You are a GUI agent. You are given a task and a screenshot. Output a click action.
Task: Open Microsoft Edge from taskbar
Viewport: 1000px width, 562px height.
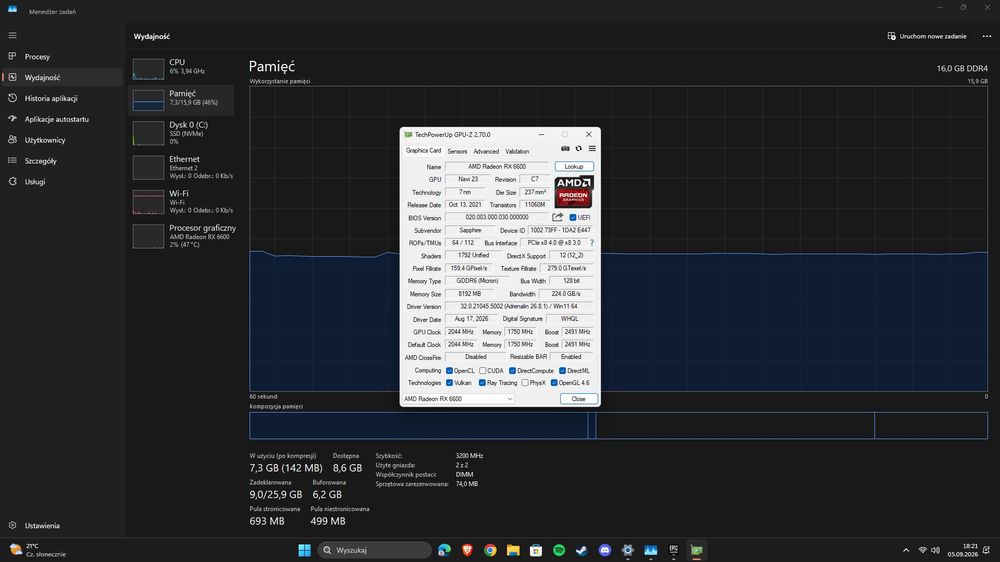(x=445, y=550)
